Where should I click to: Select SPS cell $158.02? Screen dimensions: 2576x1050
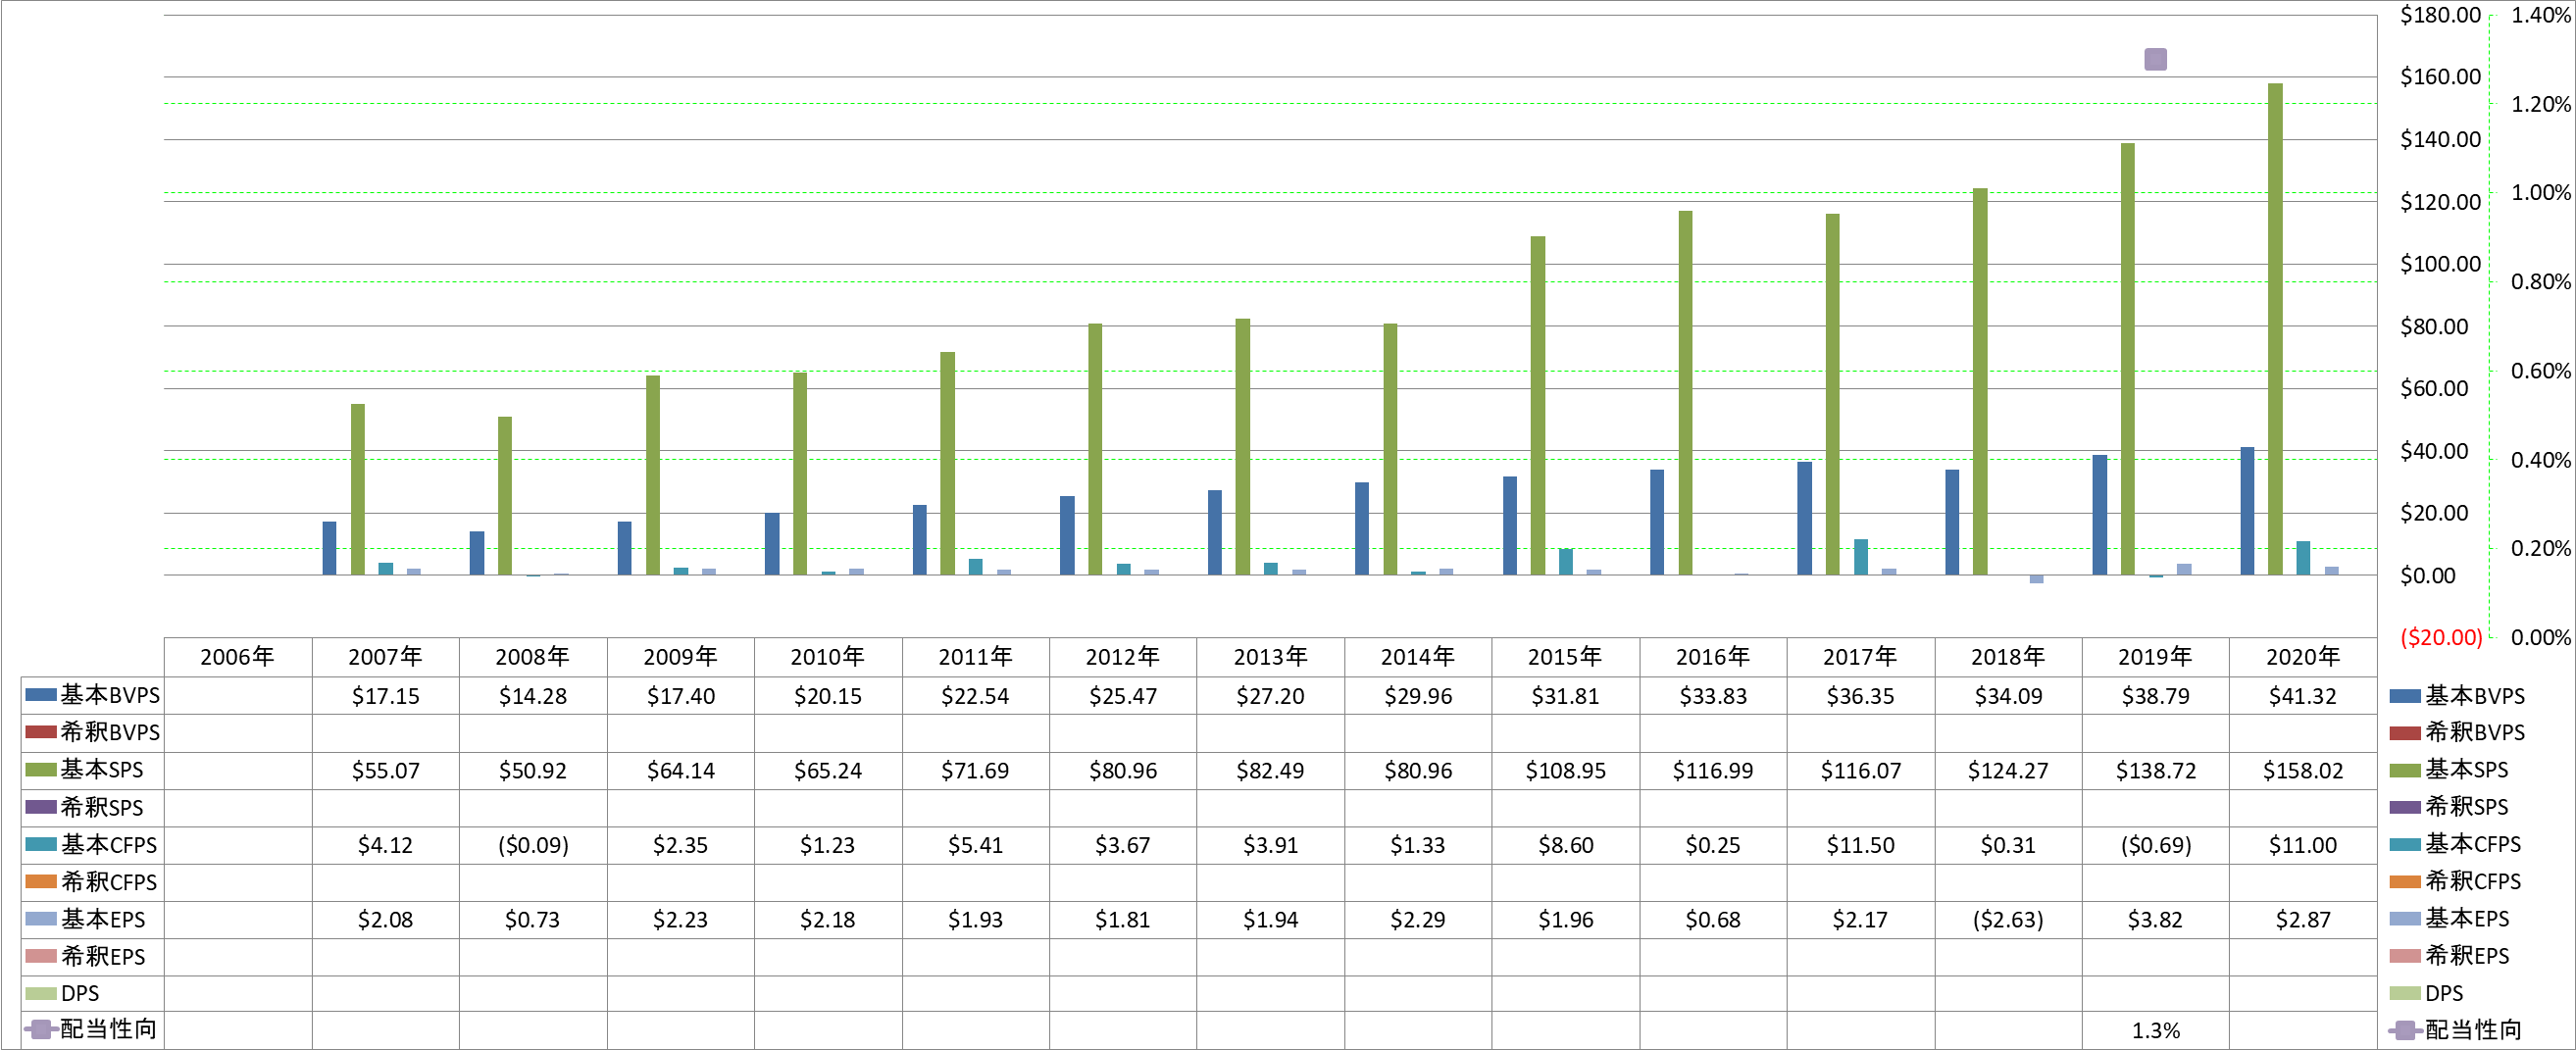pos(2303,771)
